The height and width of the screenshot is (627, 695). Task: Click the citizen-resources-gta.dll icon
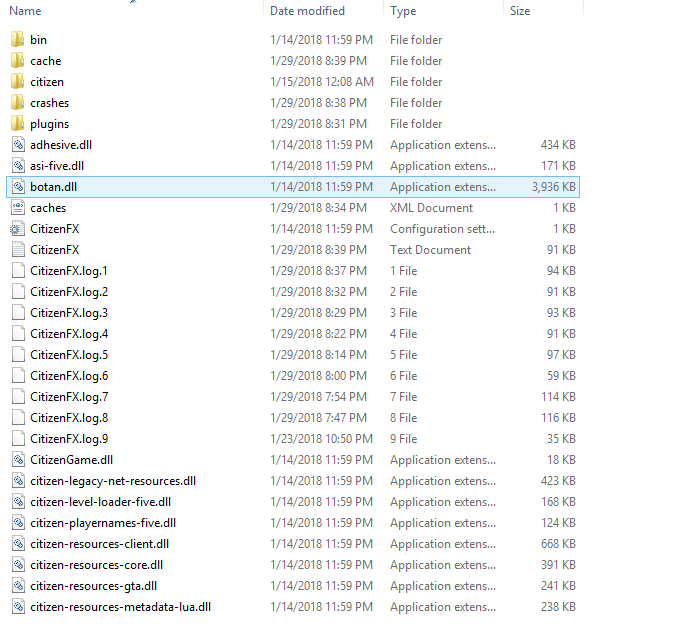click(18, 586)
